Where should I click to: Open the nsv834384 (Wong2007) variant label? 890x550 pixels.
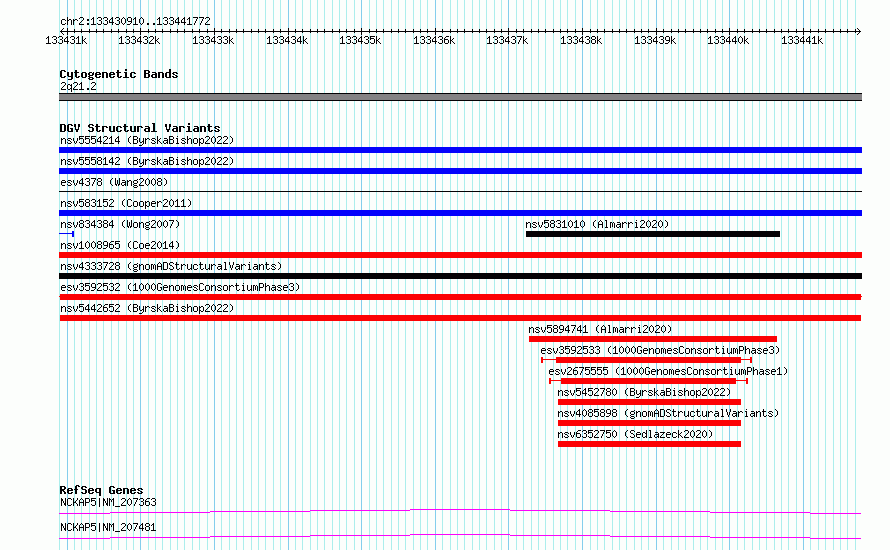120,224
